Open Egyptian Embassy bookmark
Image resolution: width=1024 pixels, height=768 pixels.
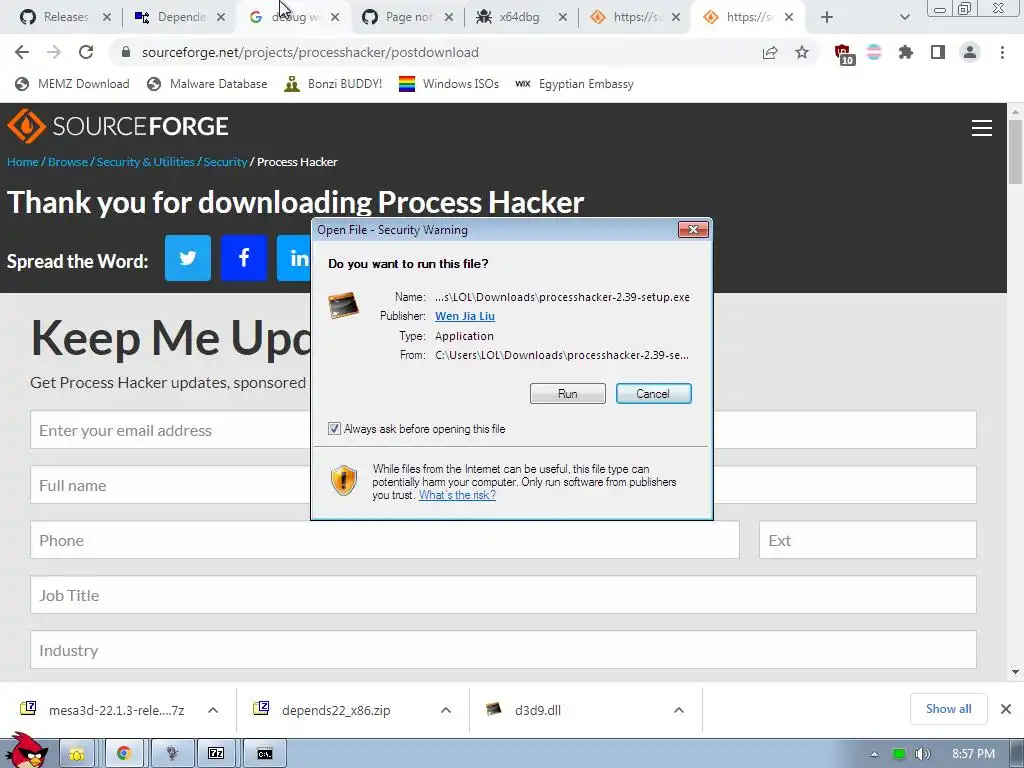point(575,84)
